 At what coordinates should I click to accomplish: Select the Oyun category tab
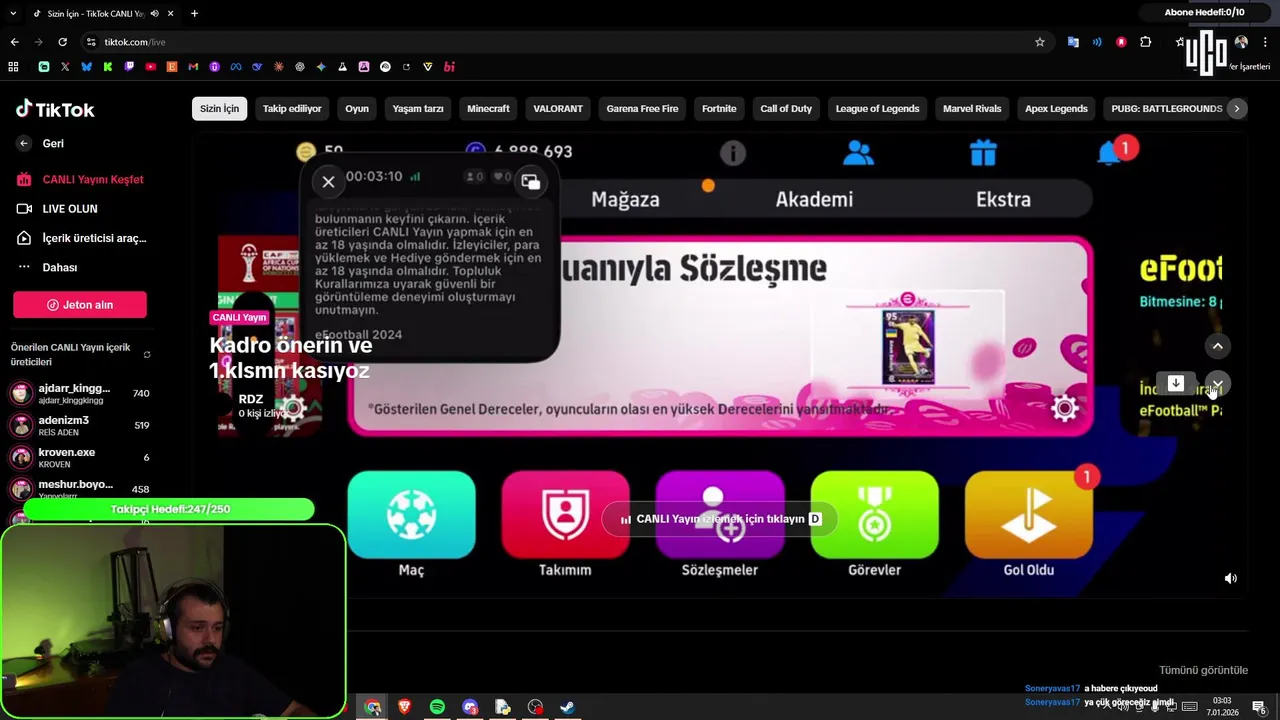(357, 108)
